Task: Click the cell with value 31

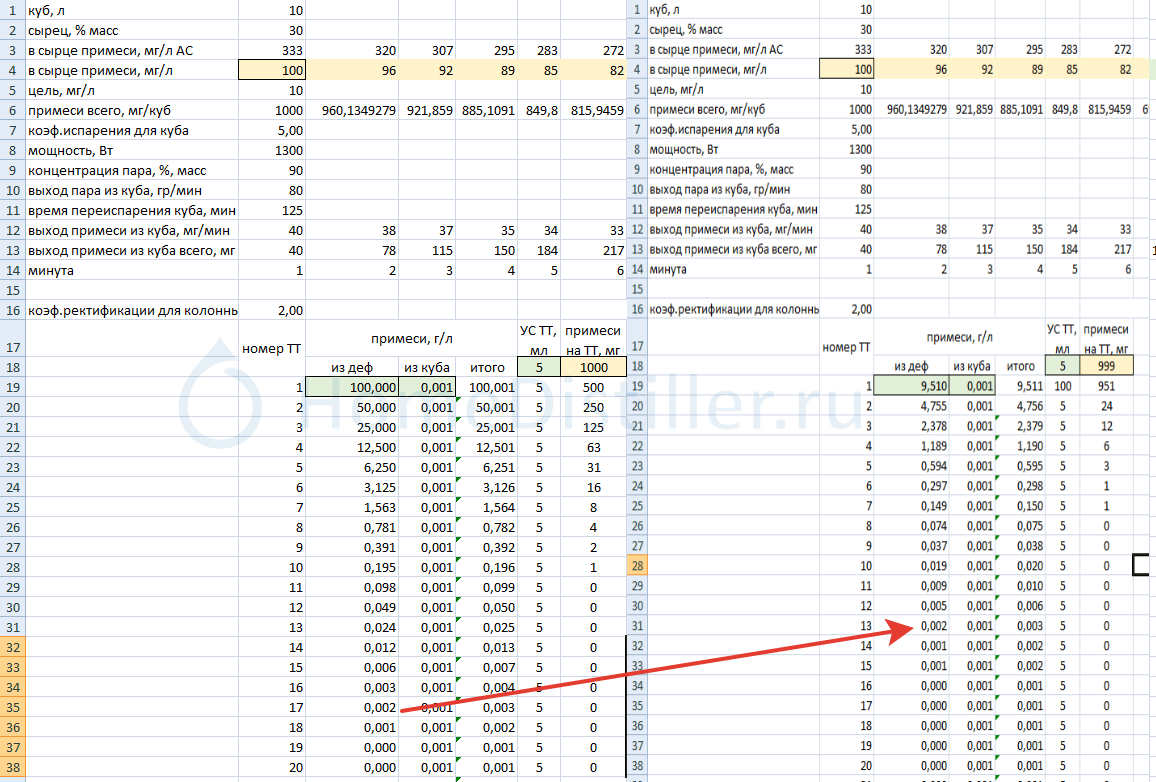Action: pyautogui.click(x=593, y=467)
